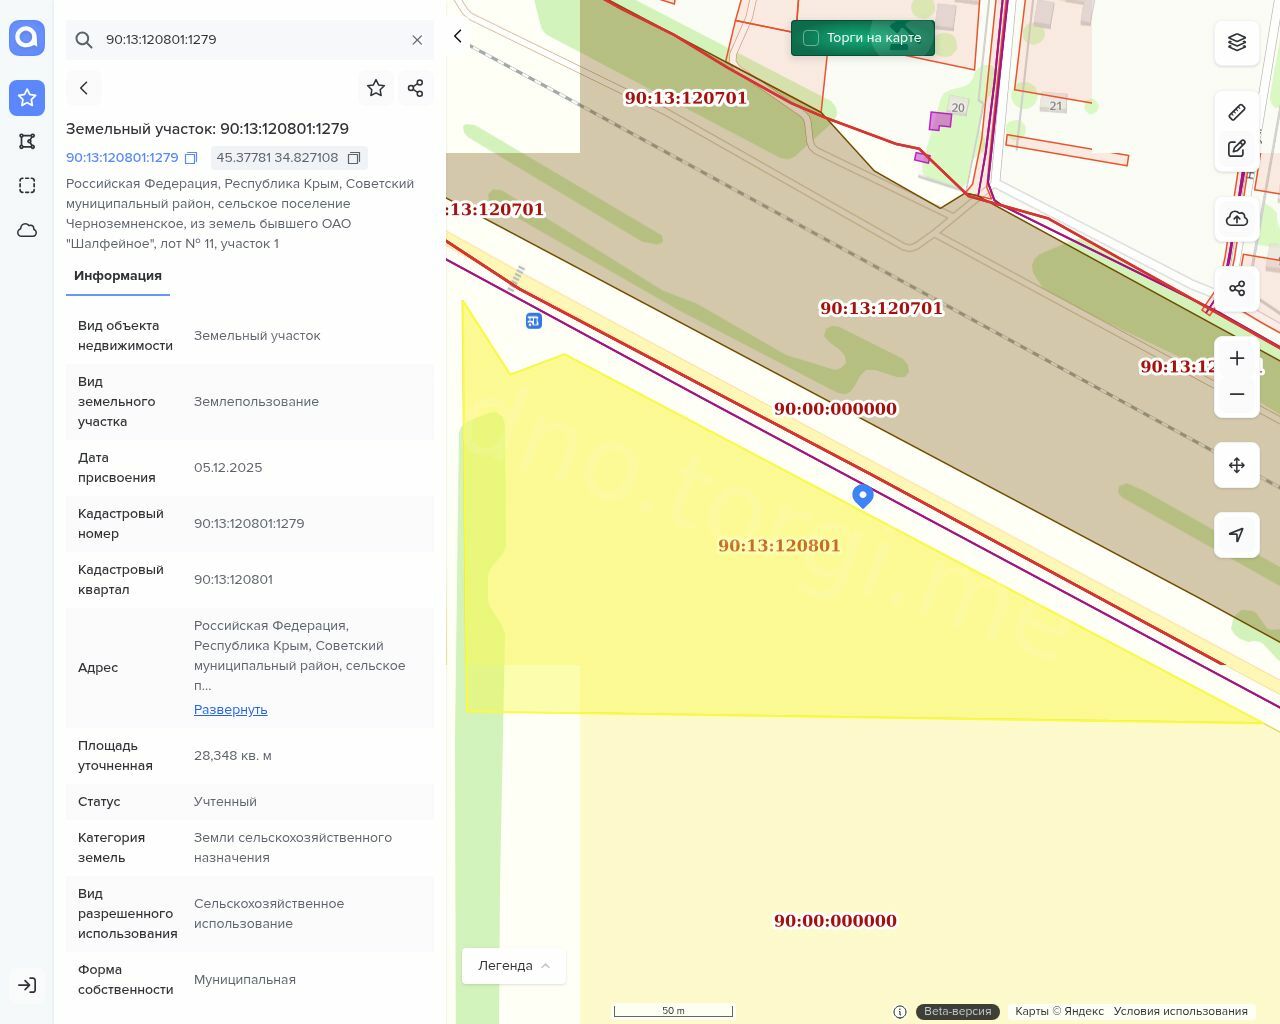Click Развернуть to expand full address

230,710
